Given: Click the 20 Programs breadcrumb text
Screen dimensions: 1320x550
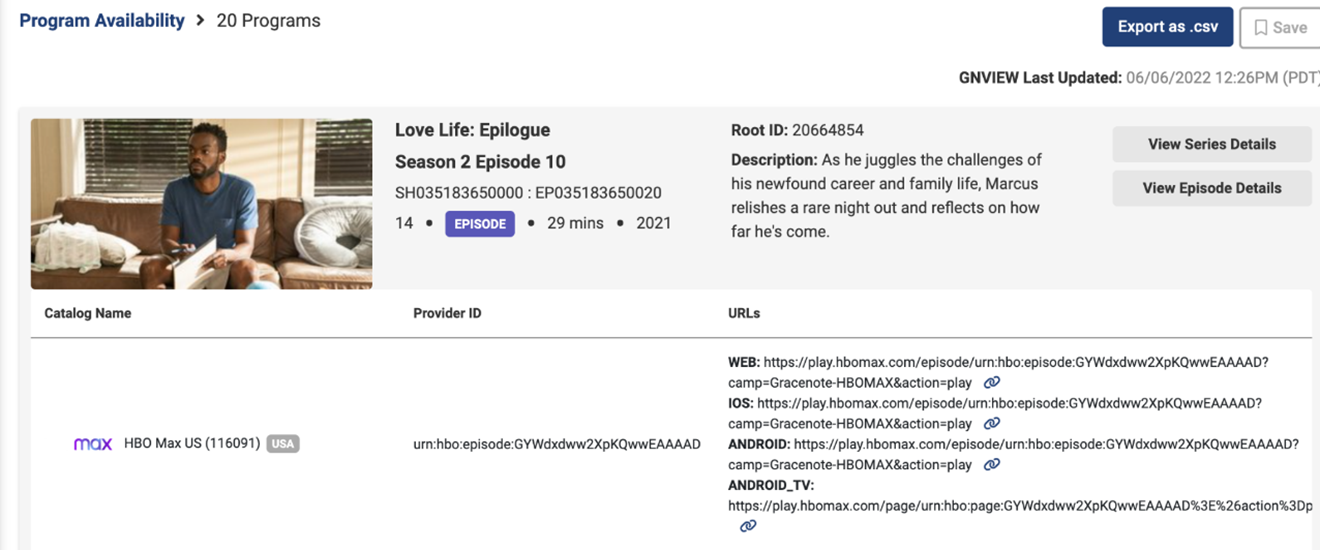Looking at the screenshot, I should [x=268, y=21].
